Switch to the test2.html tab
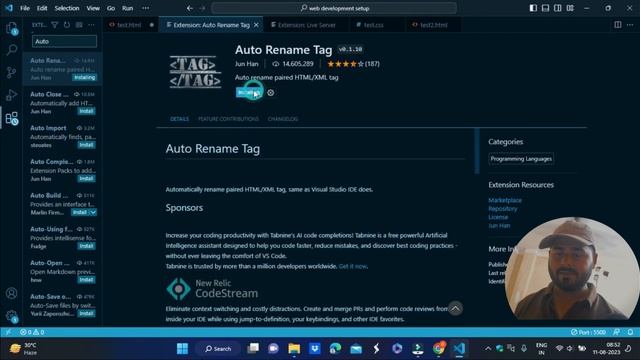The height and width of the screenshot is (360, 640). (433, 25)
